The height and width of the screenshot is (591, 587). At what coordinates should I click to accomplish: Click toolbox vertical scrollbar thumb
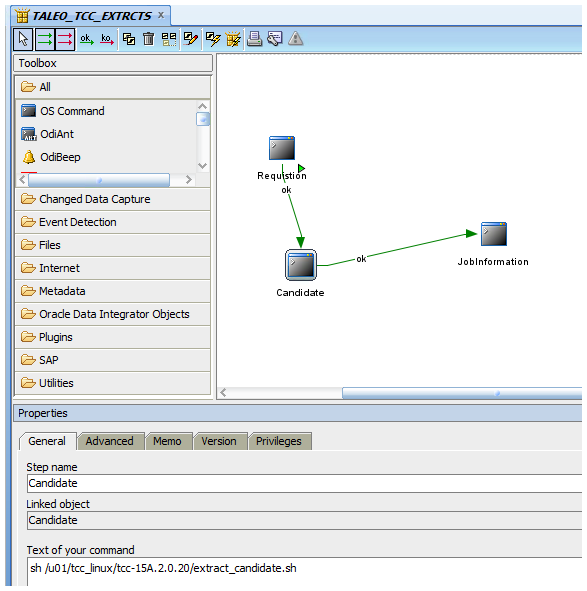click(x=203, y=119)
